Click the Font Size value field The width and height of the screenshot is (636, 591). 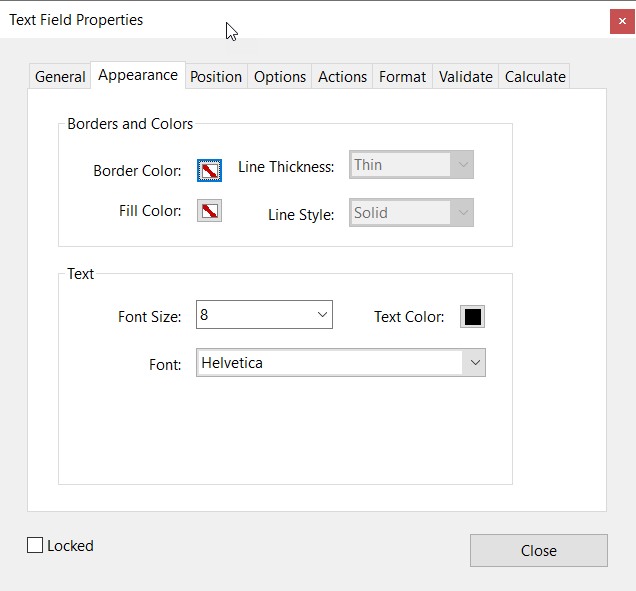point(253,315)
